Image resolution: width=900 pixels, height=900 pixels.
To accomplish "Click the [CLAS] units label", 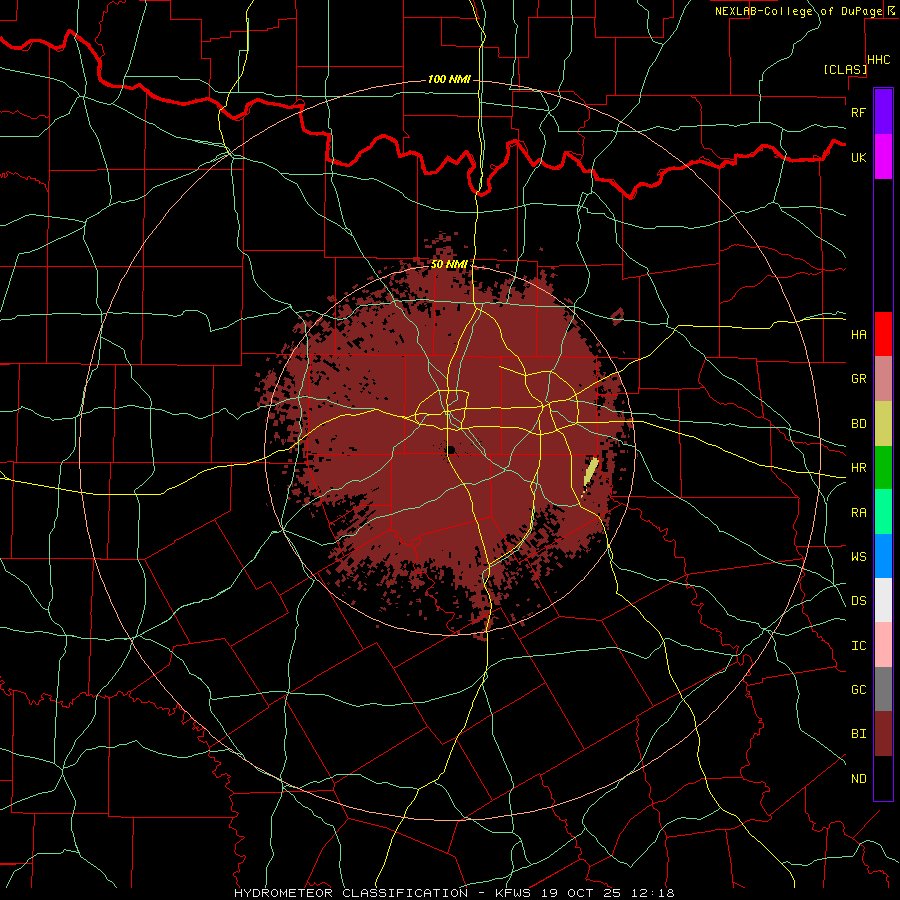I will 845,69.
